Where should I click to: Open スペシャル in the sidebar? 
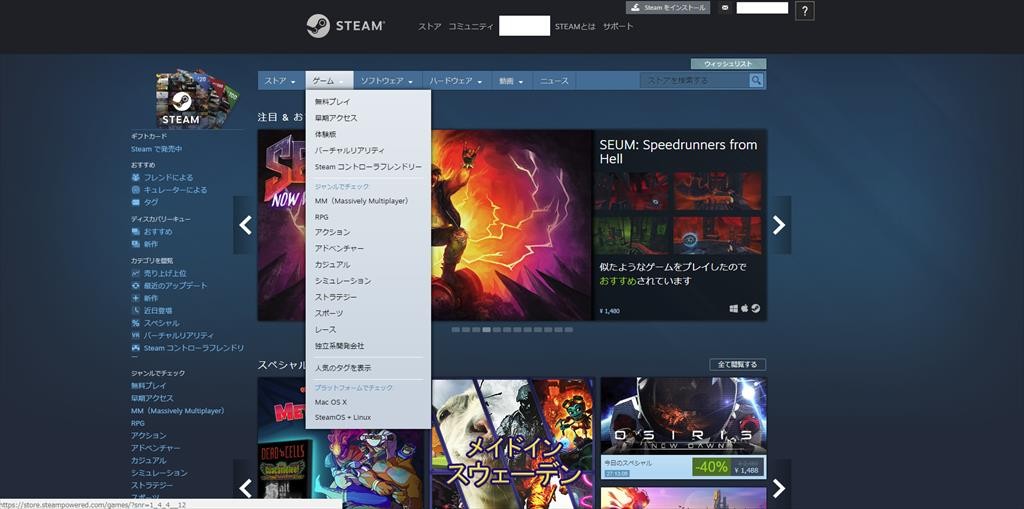click(x=161, y=323)
